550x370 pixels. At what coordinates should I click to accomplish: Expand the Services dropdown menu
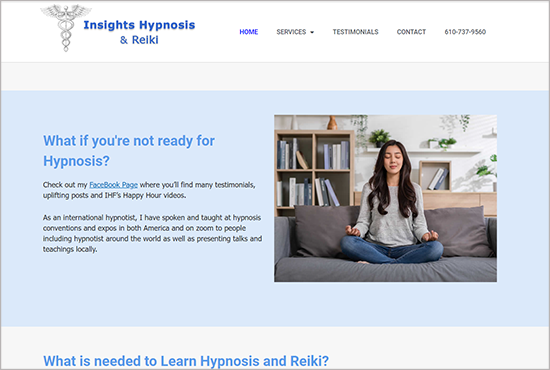[x=295, y=32]
